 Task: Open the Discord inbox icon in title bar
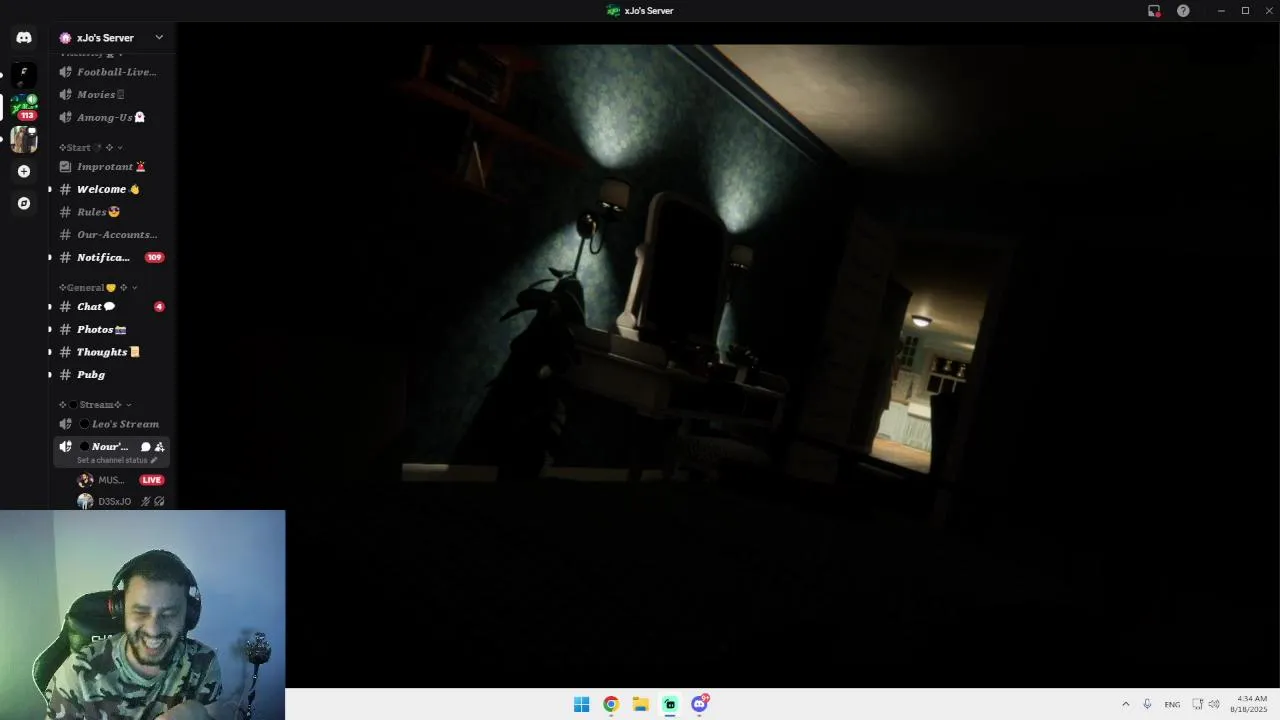pos(1154,11)
